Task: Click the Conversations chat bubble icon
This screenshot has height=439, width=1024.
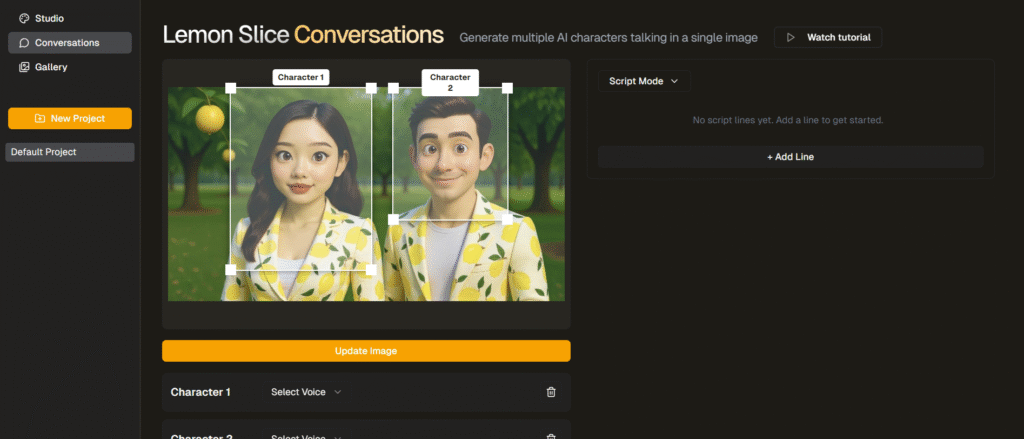Action: (24, 42)
